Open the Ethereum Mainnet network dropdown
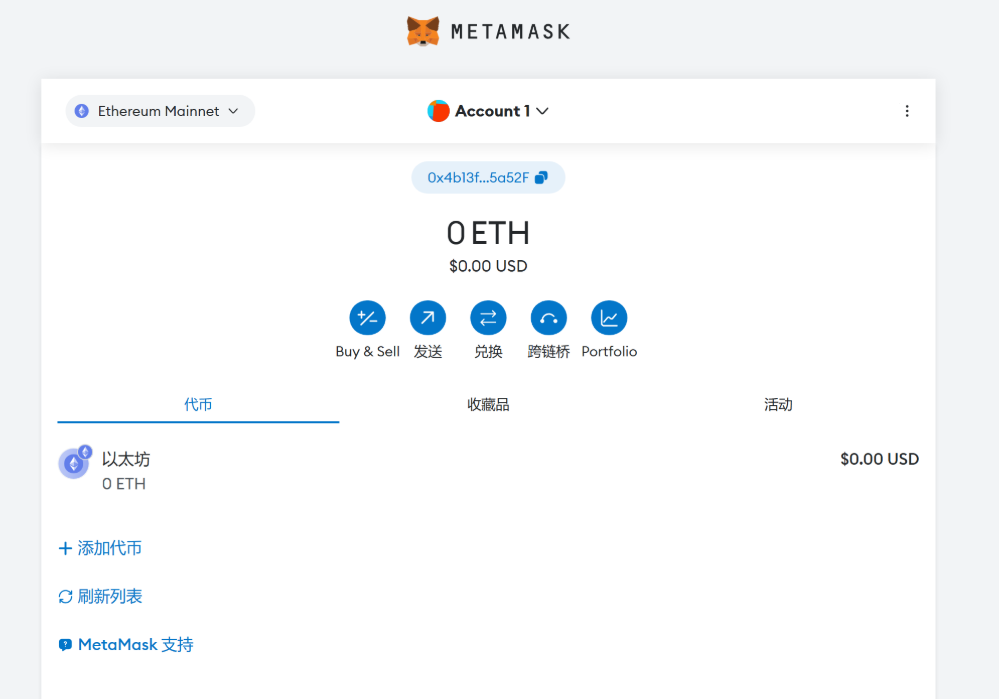The height and width of the screenshot is (699, 999). (x=160, y=111)
